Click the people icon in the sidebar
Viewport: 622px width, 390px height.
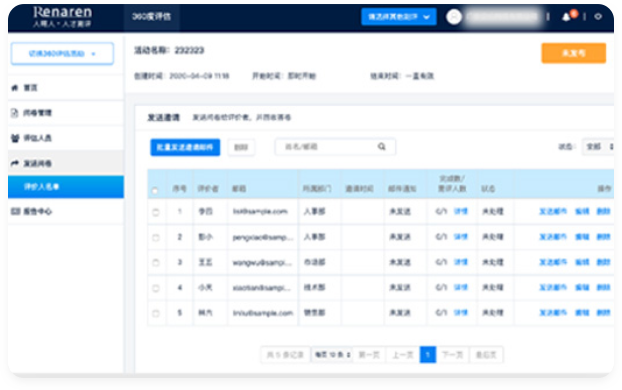[x=15, y=138]
